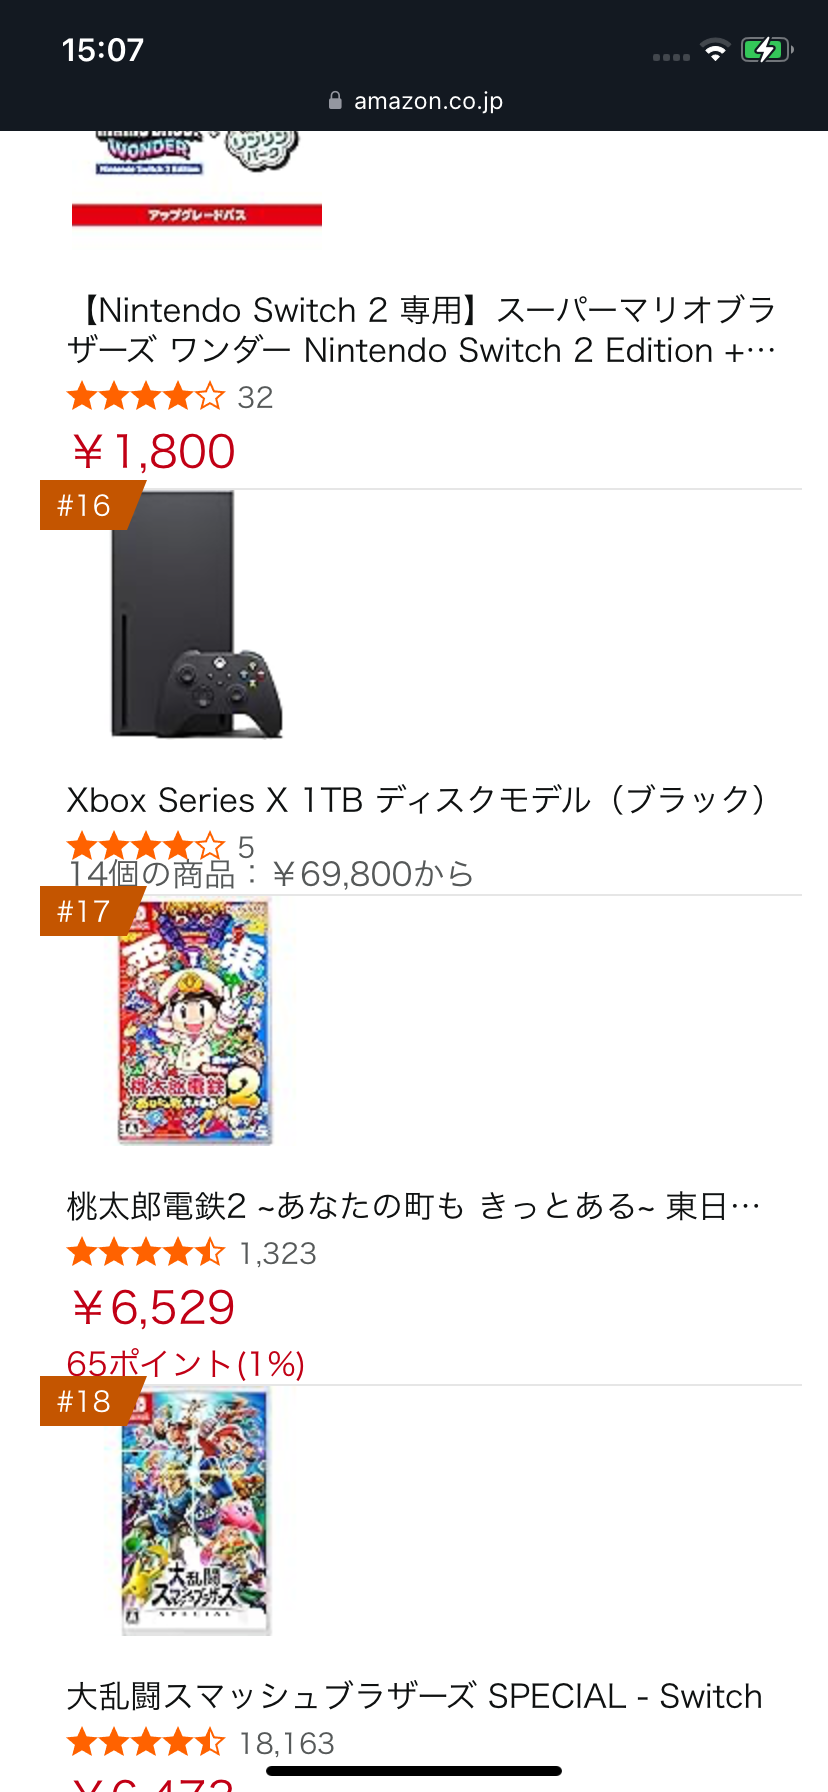Image resolution: width=828 pixels, height=1792 pixels.
Task: Tap the ¥6,529 price
Action: pos(153,1307)
